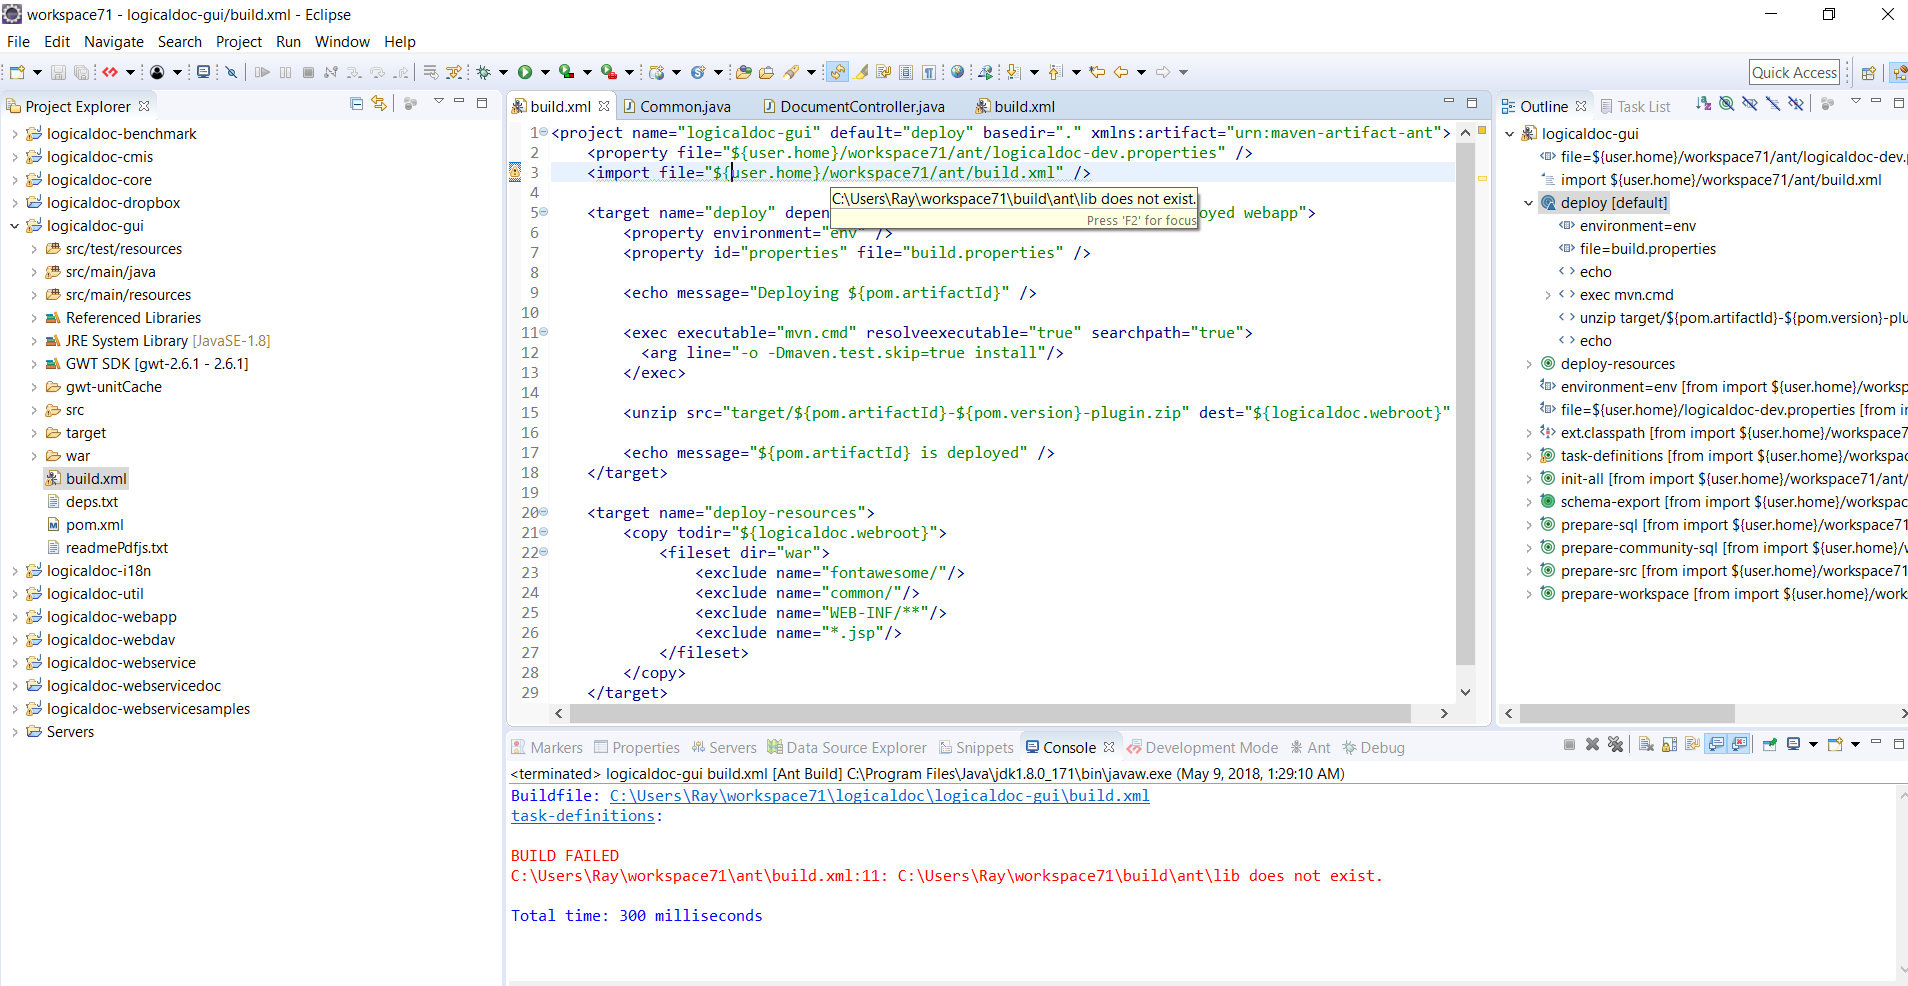Click the yellow Back arrow navigation icon
This screenshot has width=1908, height=986.
click(1121, 72)
